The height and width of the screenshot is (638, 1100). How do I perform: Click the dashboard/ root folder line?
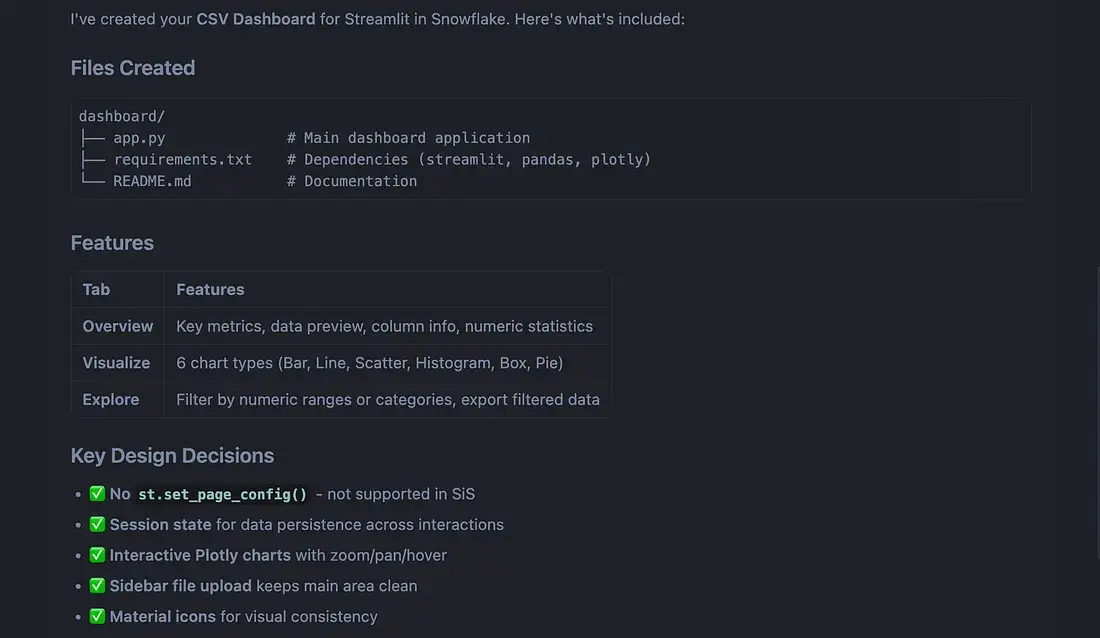[x=122, y=116]
